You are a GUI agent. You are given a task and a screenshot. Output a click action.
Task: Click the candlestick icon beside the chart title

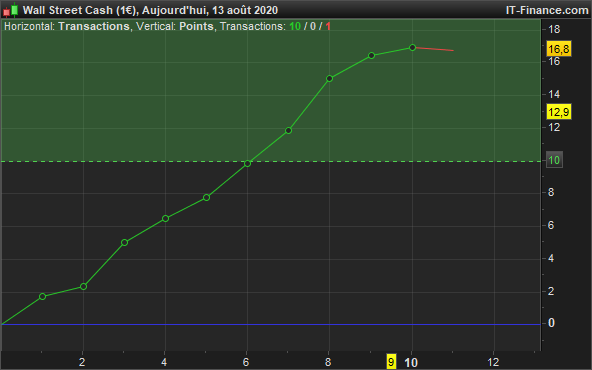[11, 10]
